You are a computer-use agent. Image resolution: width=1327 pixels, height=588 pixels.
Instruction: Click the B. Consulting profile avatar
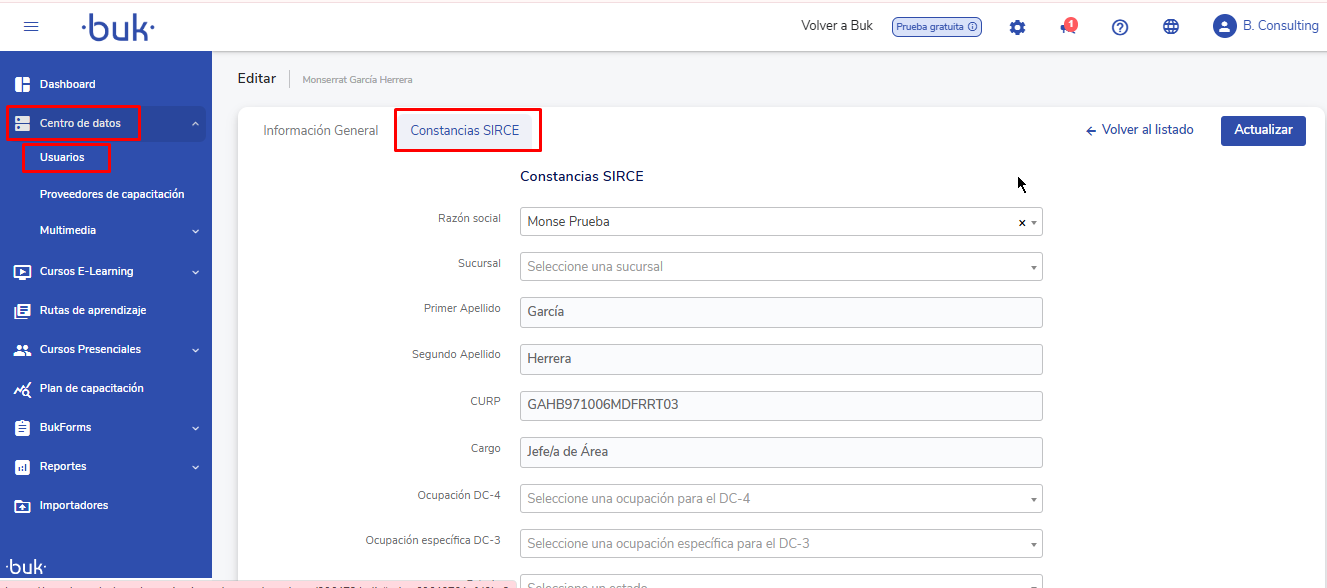coord(1224,27)
